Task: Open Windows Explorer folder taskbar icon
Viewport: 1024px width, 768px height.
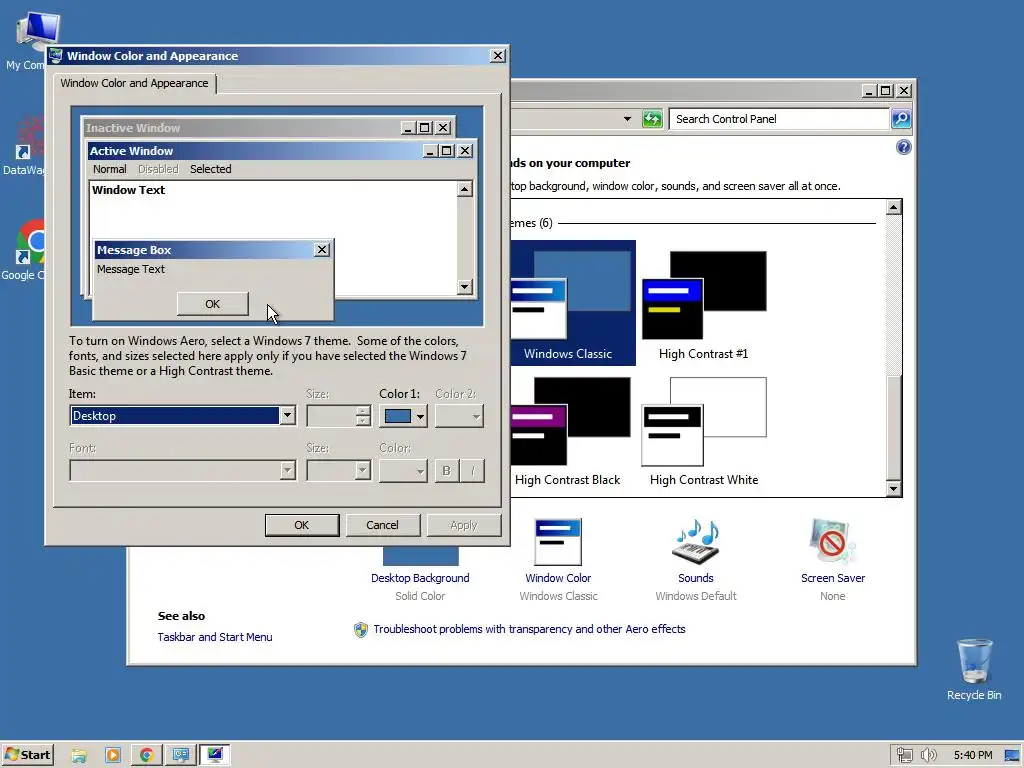Action: [79, 756]
